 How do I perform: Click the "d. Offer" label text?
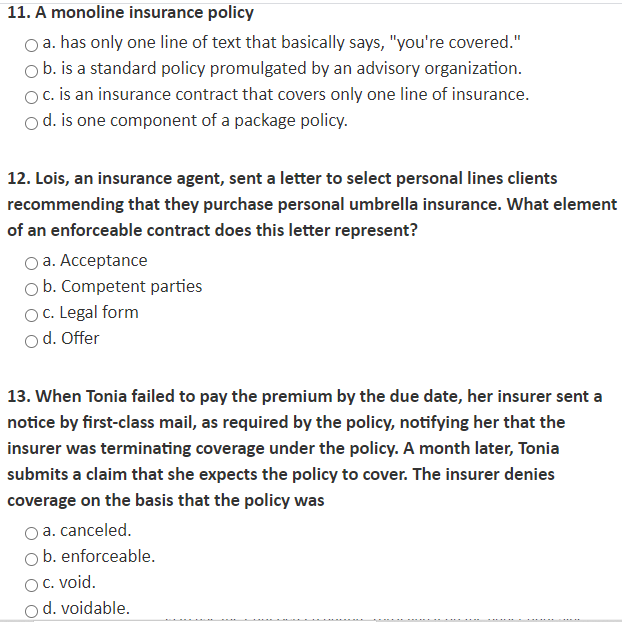coord(71,338)
